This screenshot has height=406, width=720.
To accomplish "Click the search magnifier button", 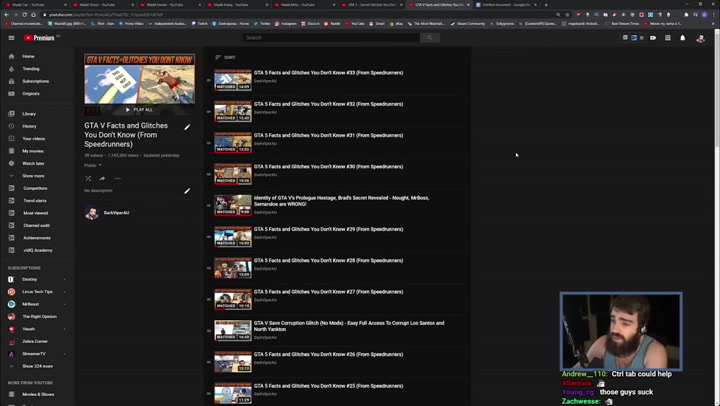I will [x=430, y=38].
